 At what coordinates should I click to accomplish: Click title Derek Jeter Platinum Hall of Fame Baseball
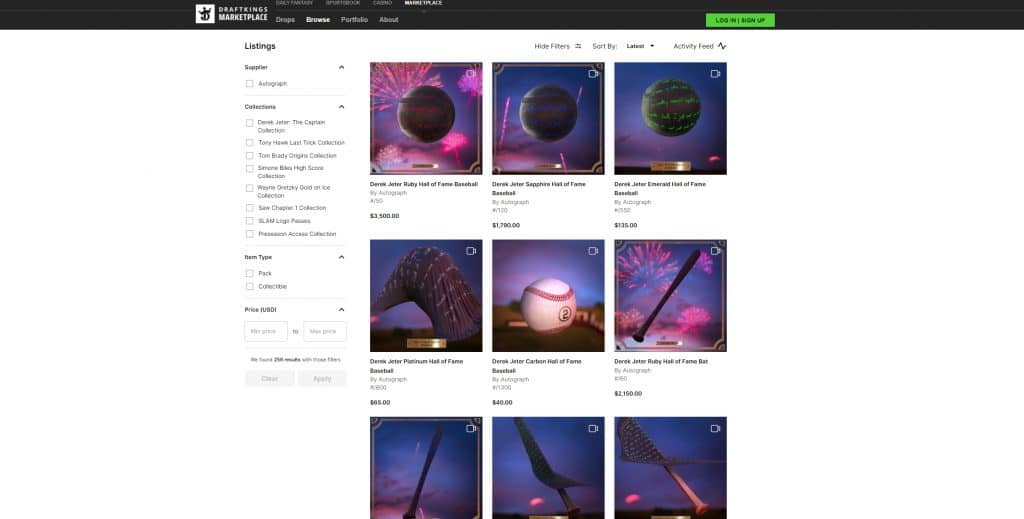pyautogui.click(x=416, y=366)
